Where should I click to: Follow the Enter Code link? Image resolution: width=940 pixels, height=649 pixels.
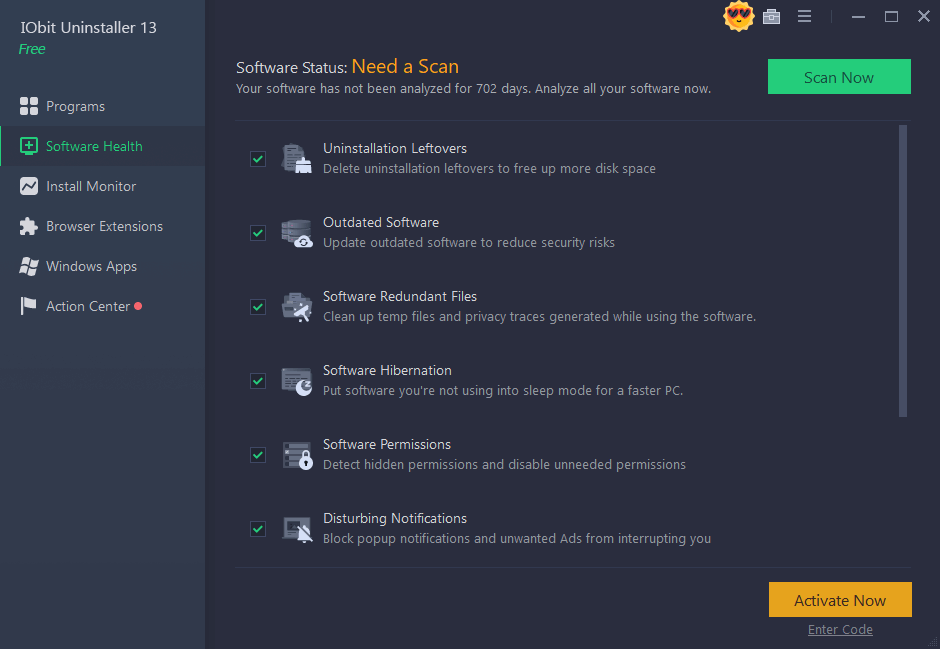click(x=840, y=630)
